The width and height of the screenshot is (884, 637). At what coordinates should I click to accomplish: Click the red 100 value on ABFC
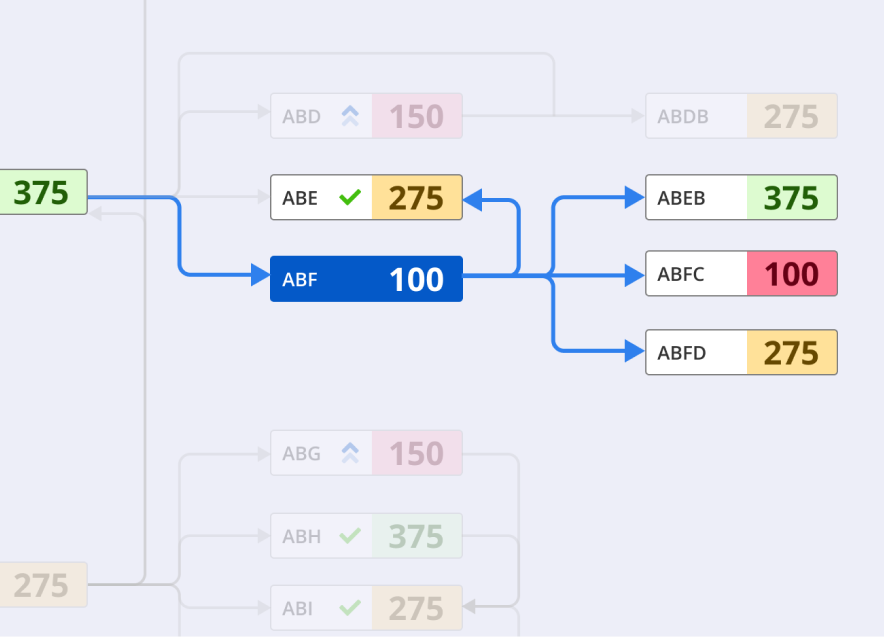coord(791,274)
